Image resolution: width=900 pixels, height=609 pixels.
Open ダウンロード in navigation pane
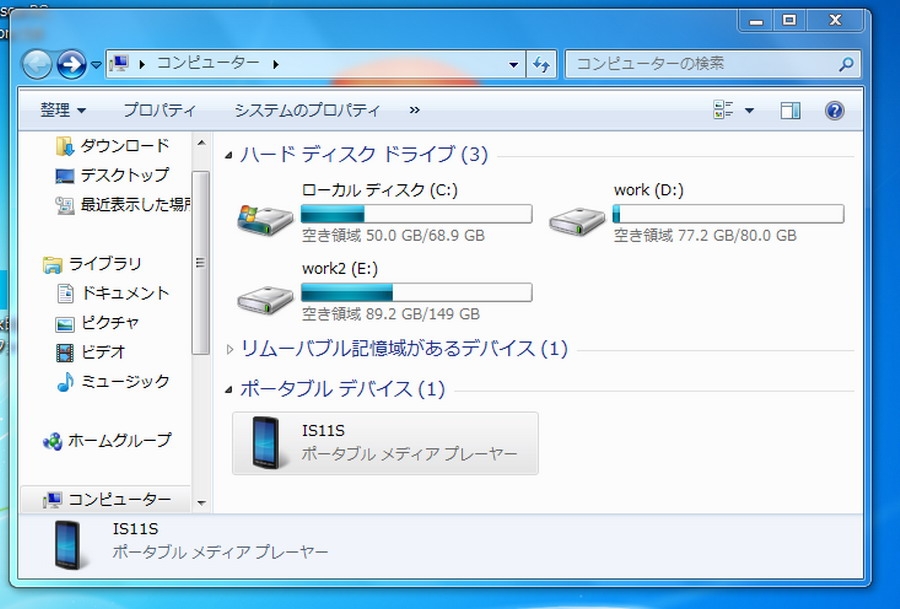(x=125, y=146)
